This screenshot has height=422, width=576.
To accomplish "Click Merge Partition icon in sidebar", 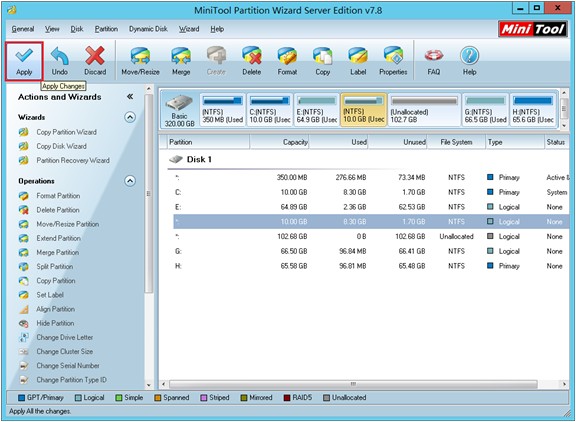I will (x=24, y=253).
